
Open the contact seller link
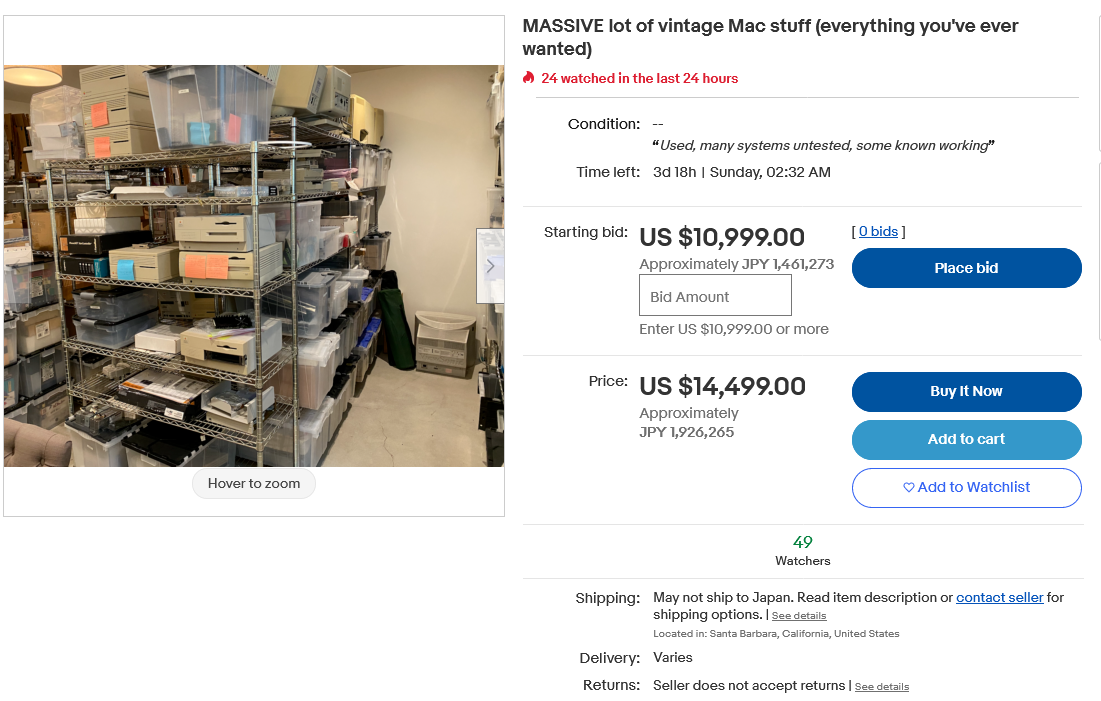pos(999,597)
